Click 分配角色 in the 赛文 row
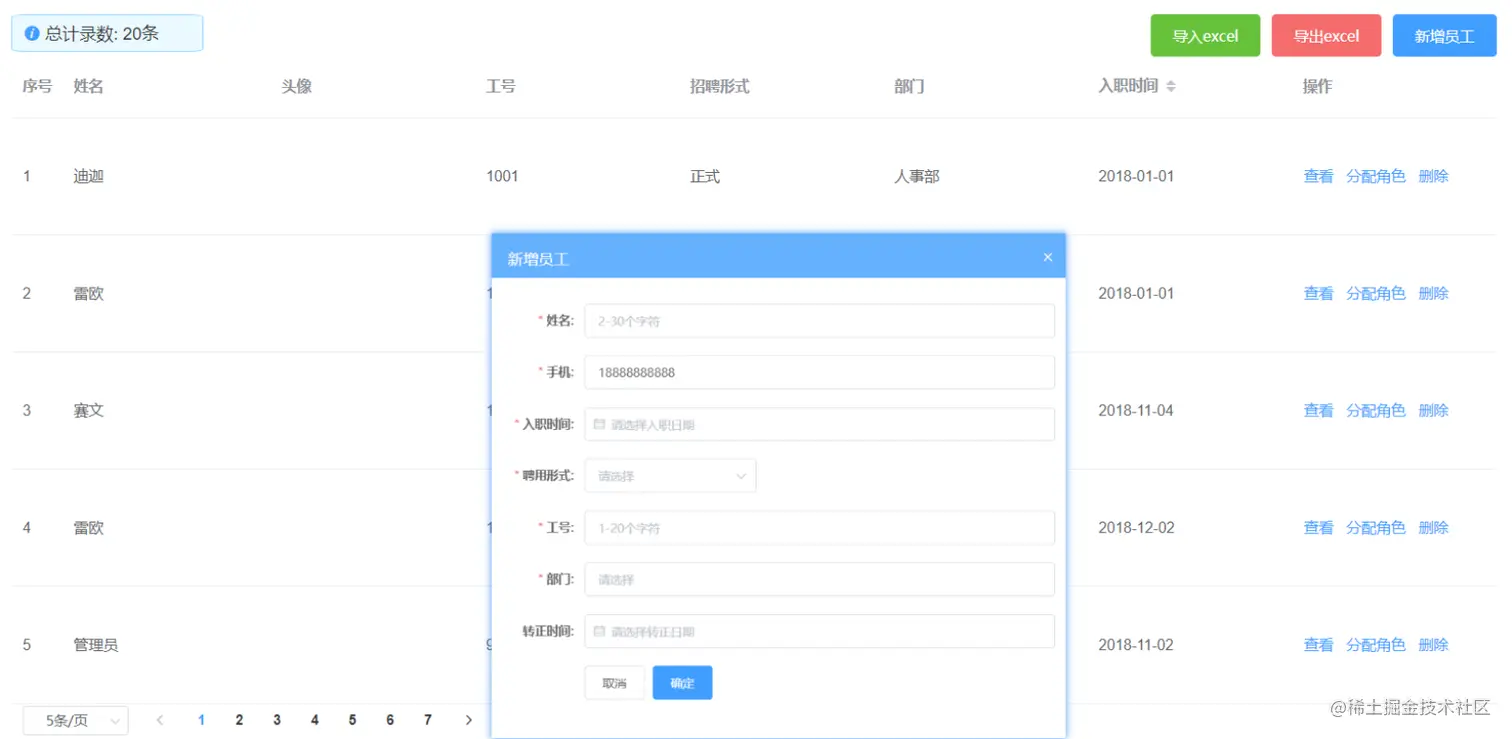Image resolution: width=1512 pixels, height=739 pixels. 1376,410
